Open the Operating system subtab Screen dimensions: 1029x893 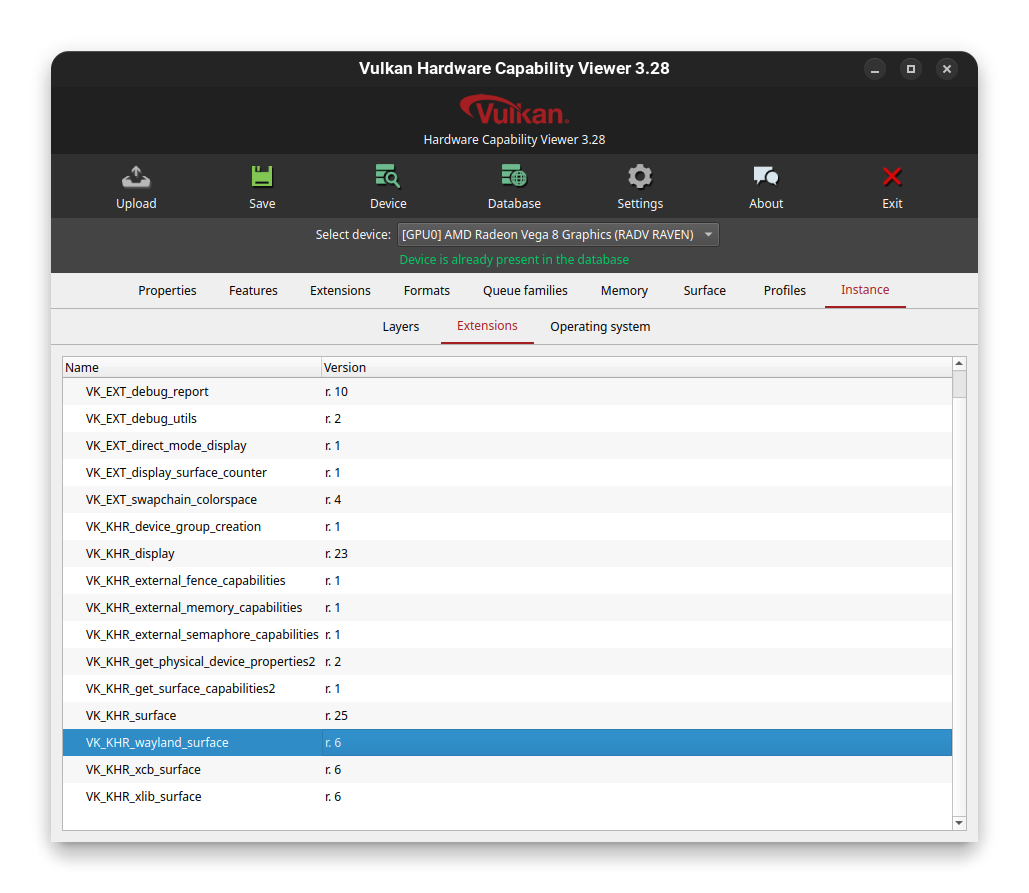click(600, 326)
